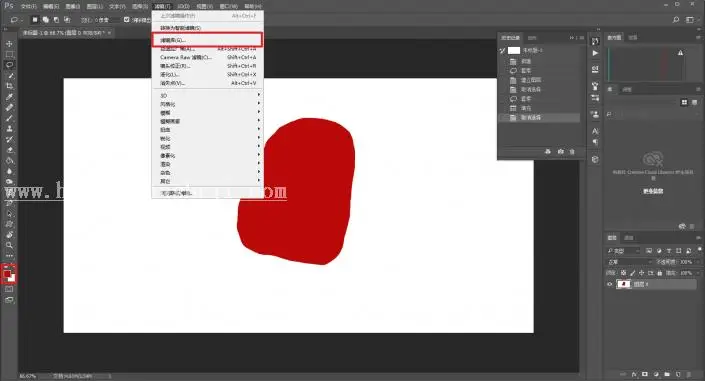Open the layer filter type dropdown
The image size is (705, 381).
coord(623,251)
